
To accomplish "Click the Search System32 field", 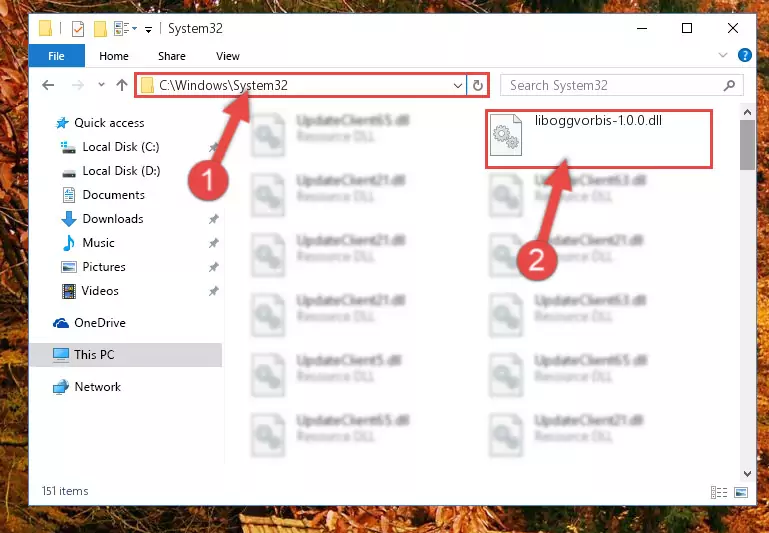I will 621,85.
